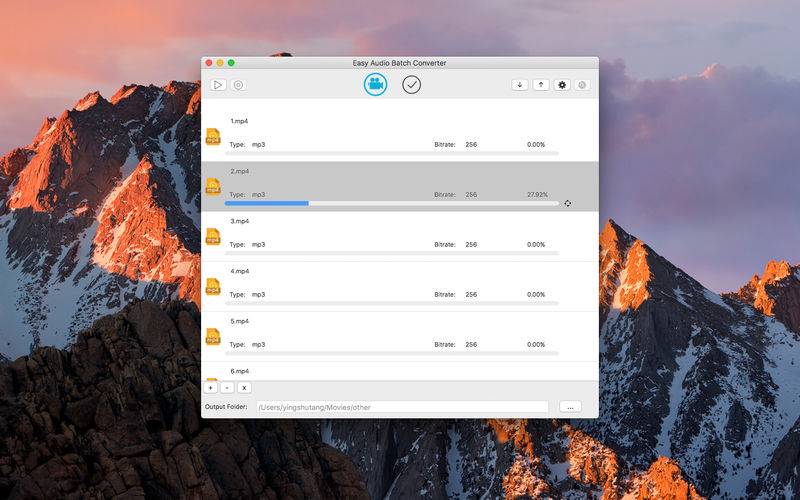Screen dimensions: 800x500
Task: Open the checkmark completed list icon
Action: 411,85
